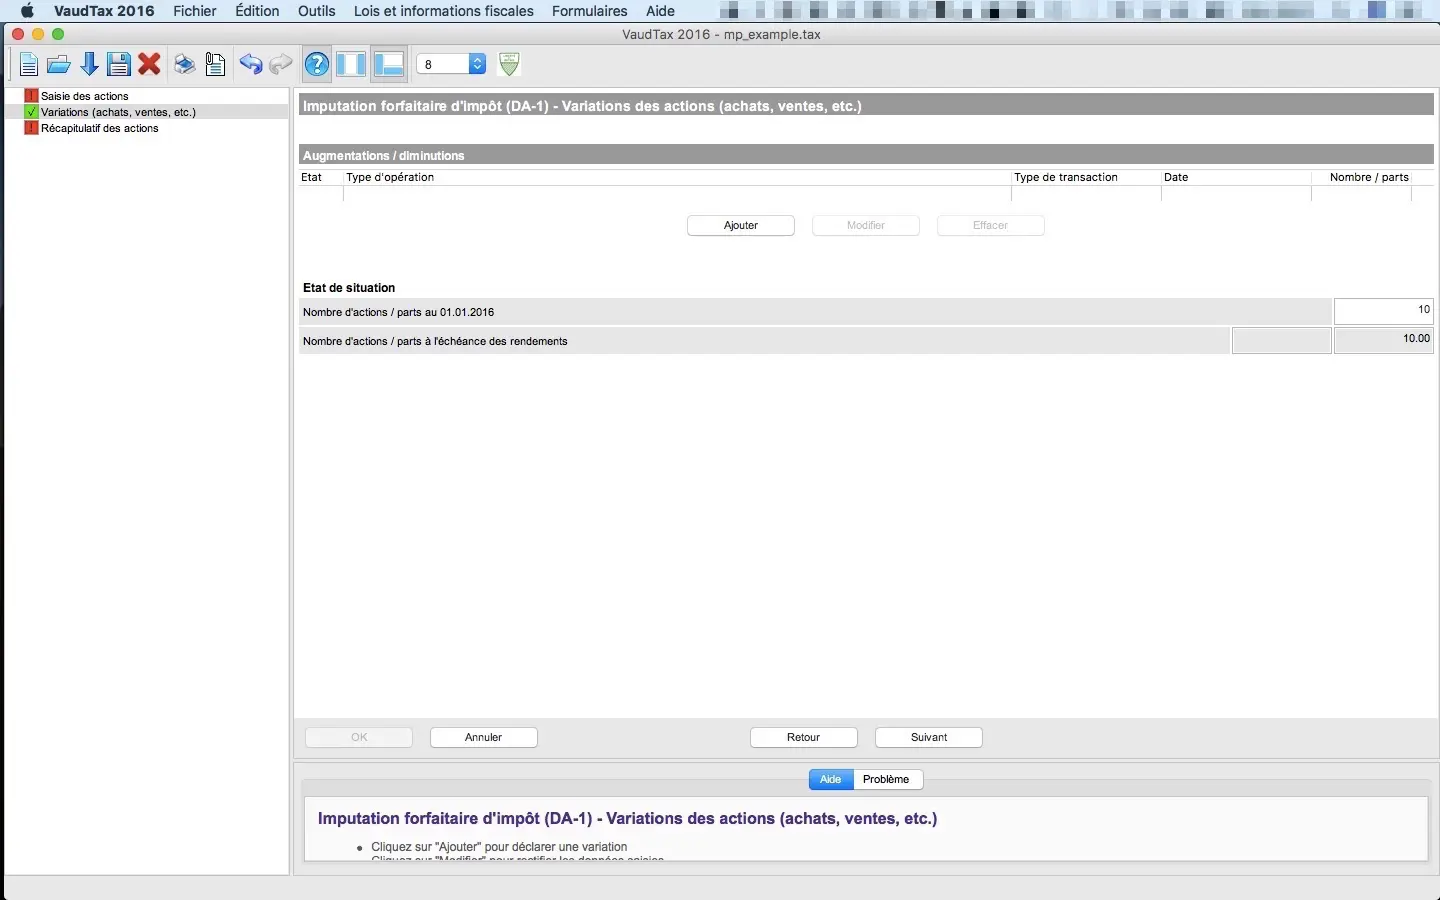This screenshot has width=1440, height=900.
Task: Click 'Nombre d'actions / parts au 01.01.2016' label
Action: [x=398, y=312]
